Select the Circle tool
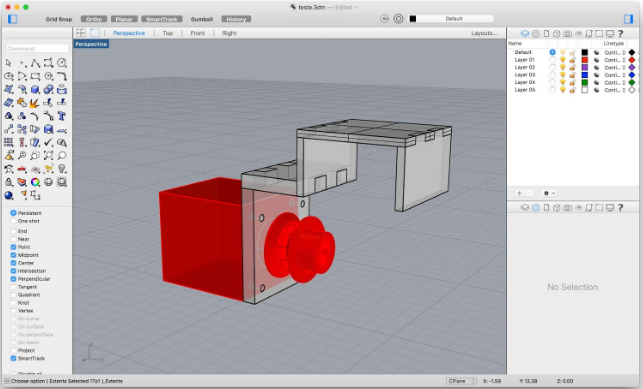Screen dimensions: 643x389 click(x=62, y=63)
